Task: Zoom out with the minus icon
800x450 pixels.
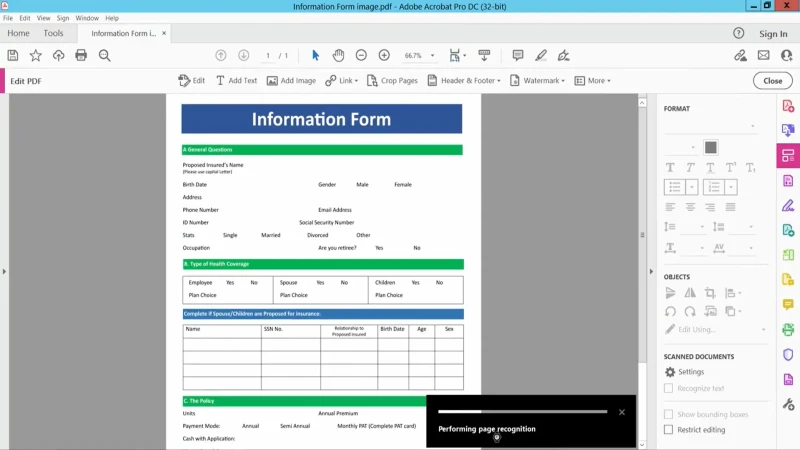Action: click(361, 55)
